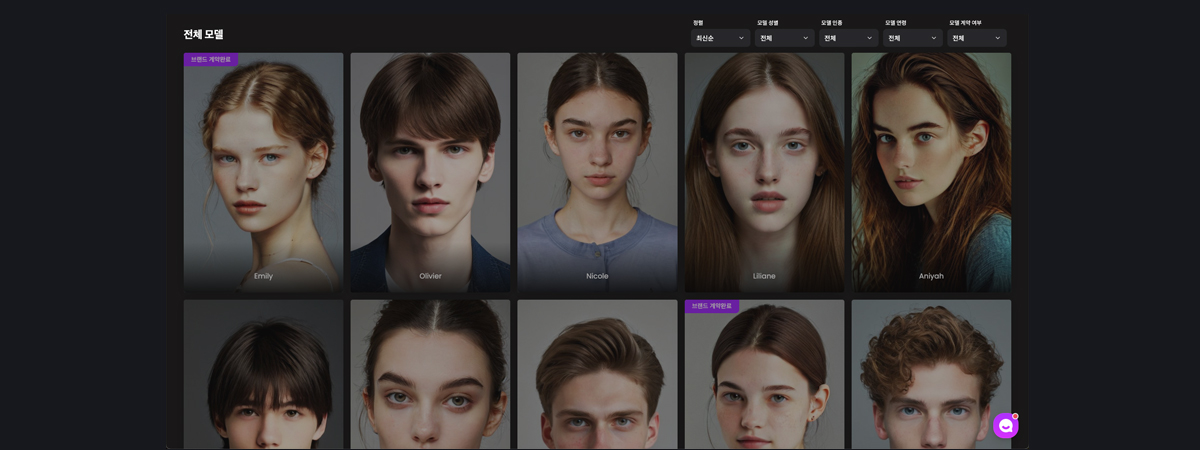Open the 정렬 dropdown showing 최신순

click(x=720, y=38)
